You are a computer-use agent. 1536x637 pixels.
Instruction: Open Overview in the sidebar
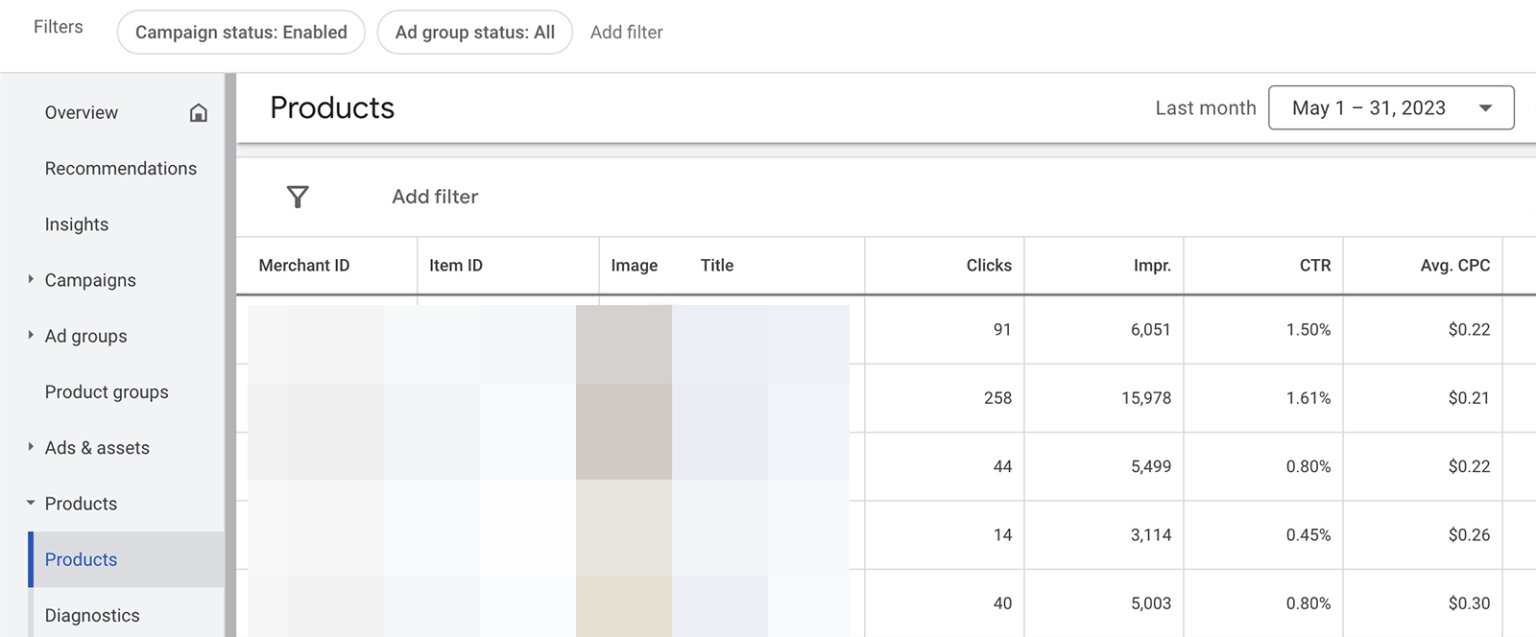[81, 113]
